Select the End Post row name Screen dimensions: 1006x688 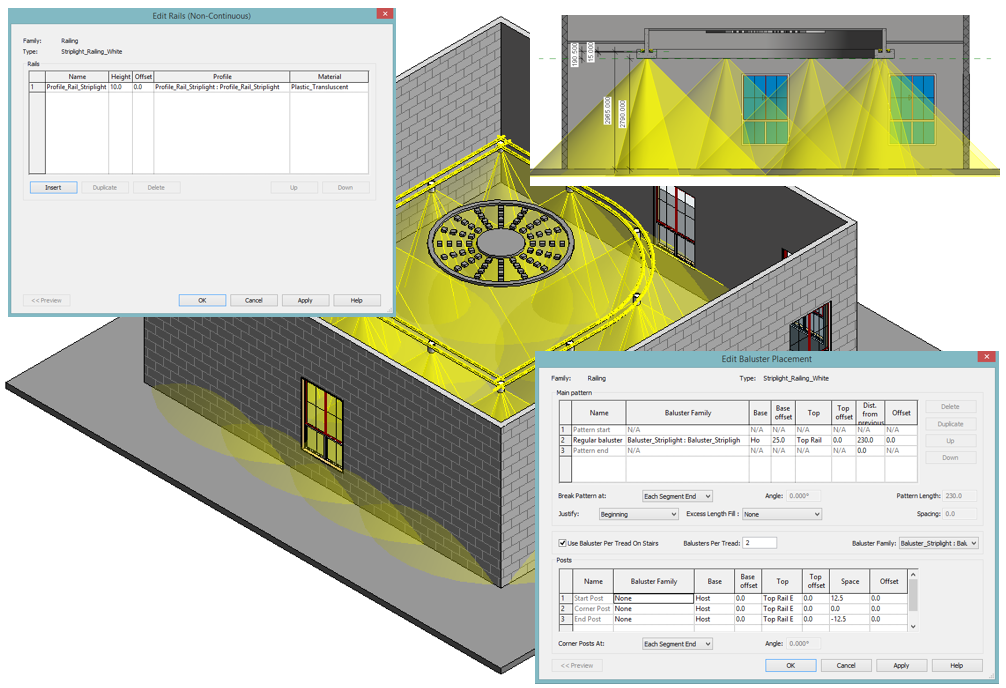(x=592, y=619)
